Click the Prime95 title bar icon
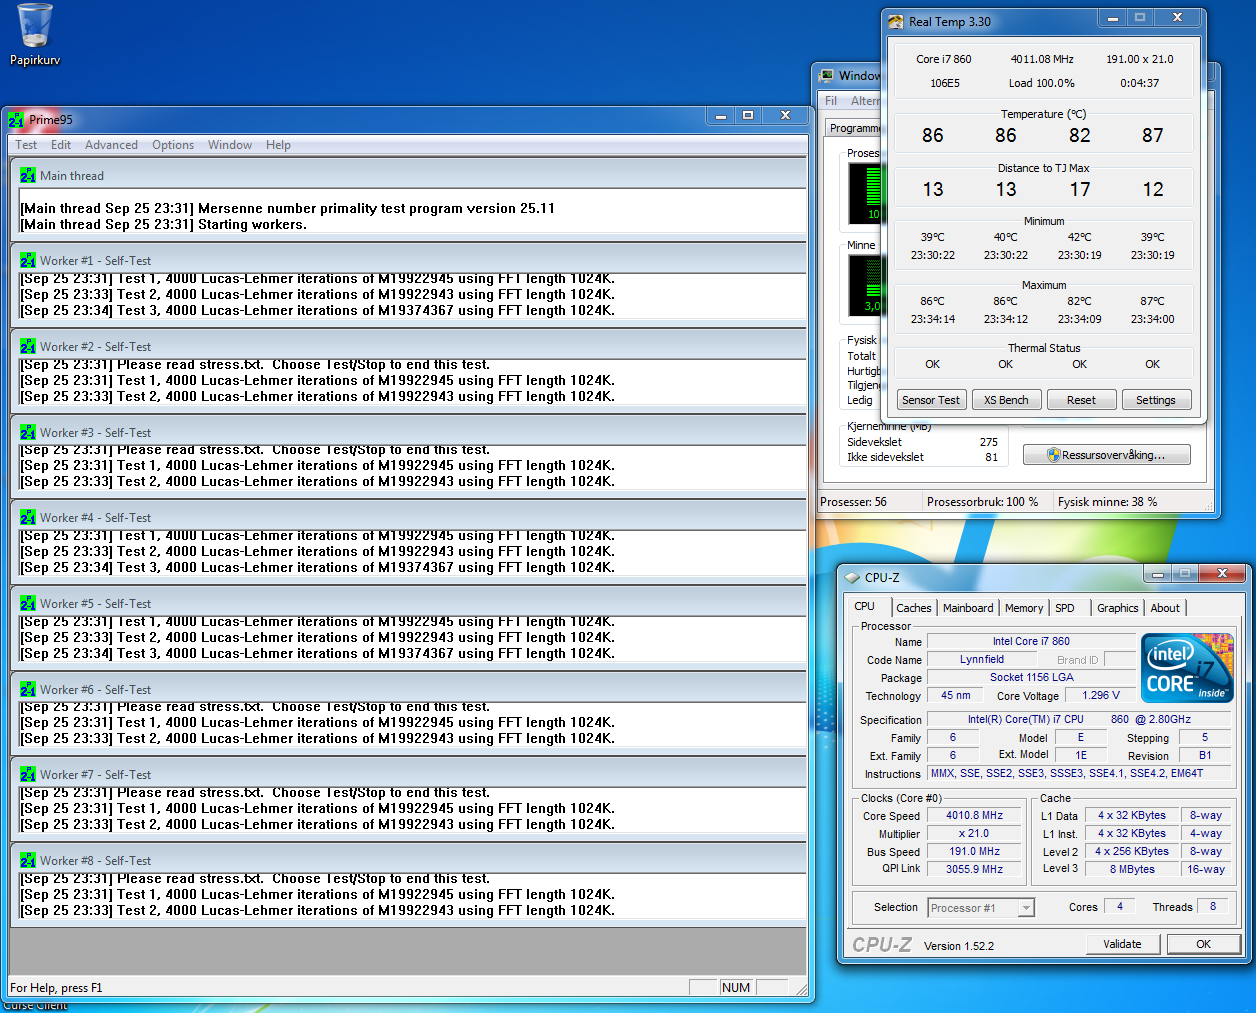The width and height of the screenshot is (1256, 1013). (16, 120)
